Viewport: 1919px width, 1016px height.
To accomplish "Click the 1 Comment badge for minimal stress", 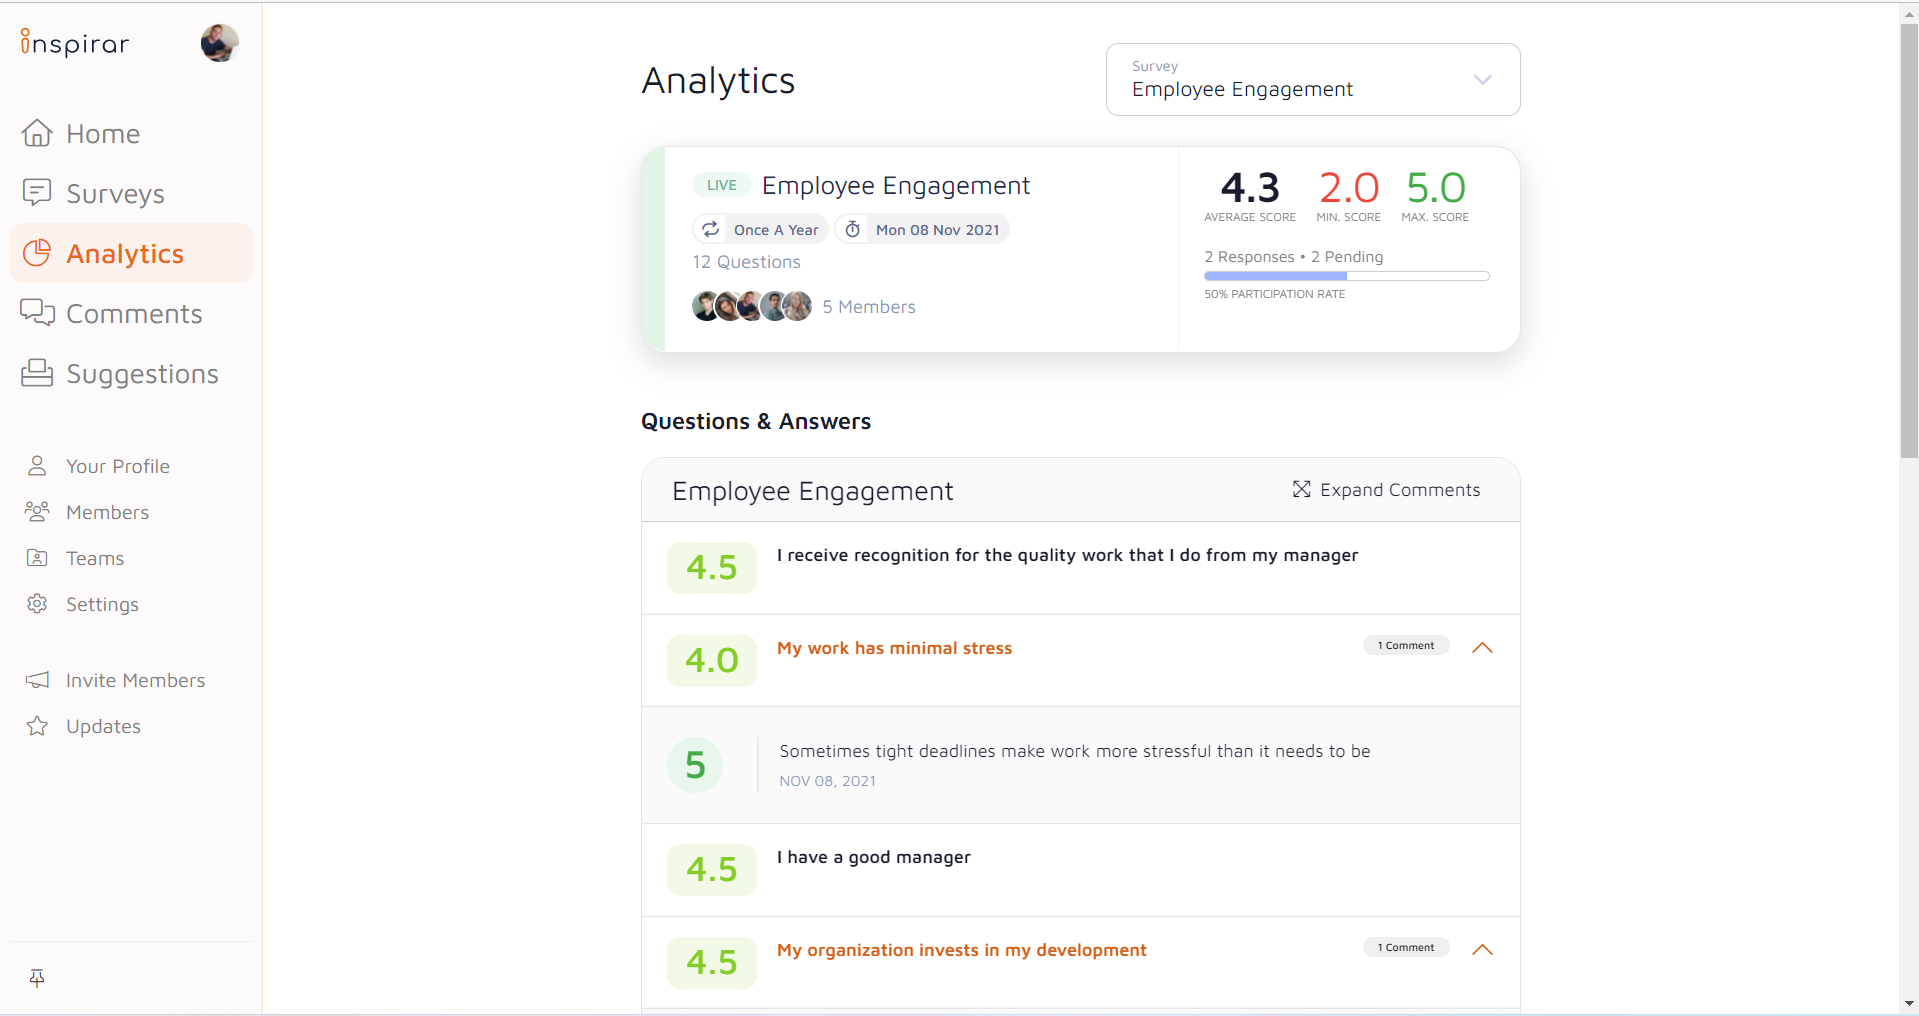I will [1405, 646].
